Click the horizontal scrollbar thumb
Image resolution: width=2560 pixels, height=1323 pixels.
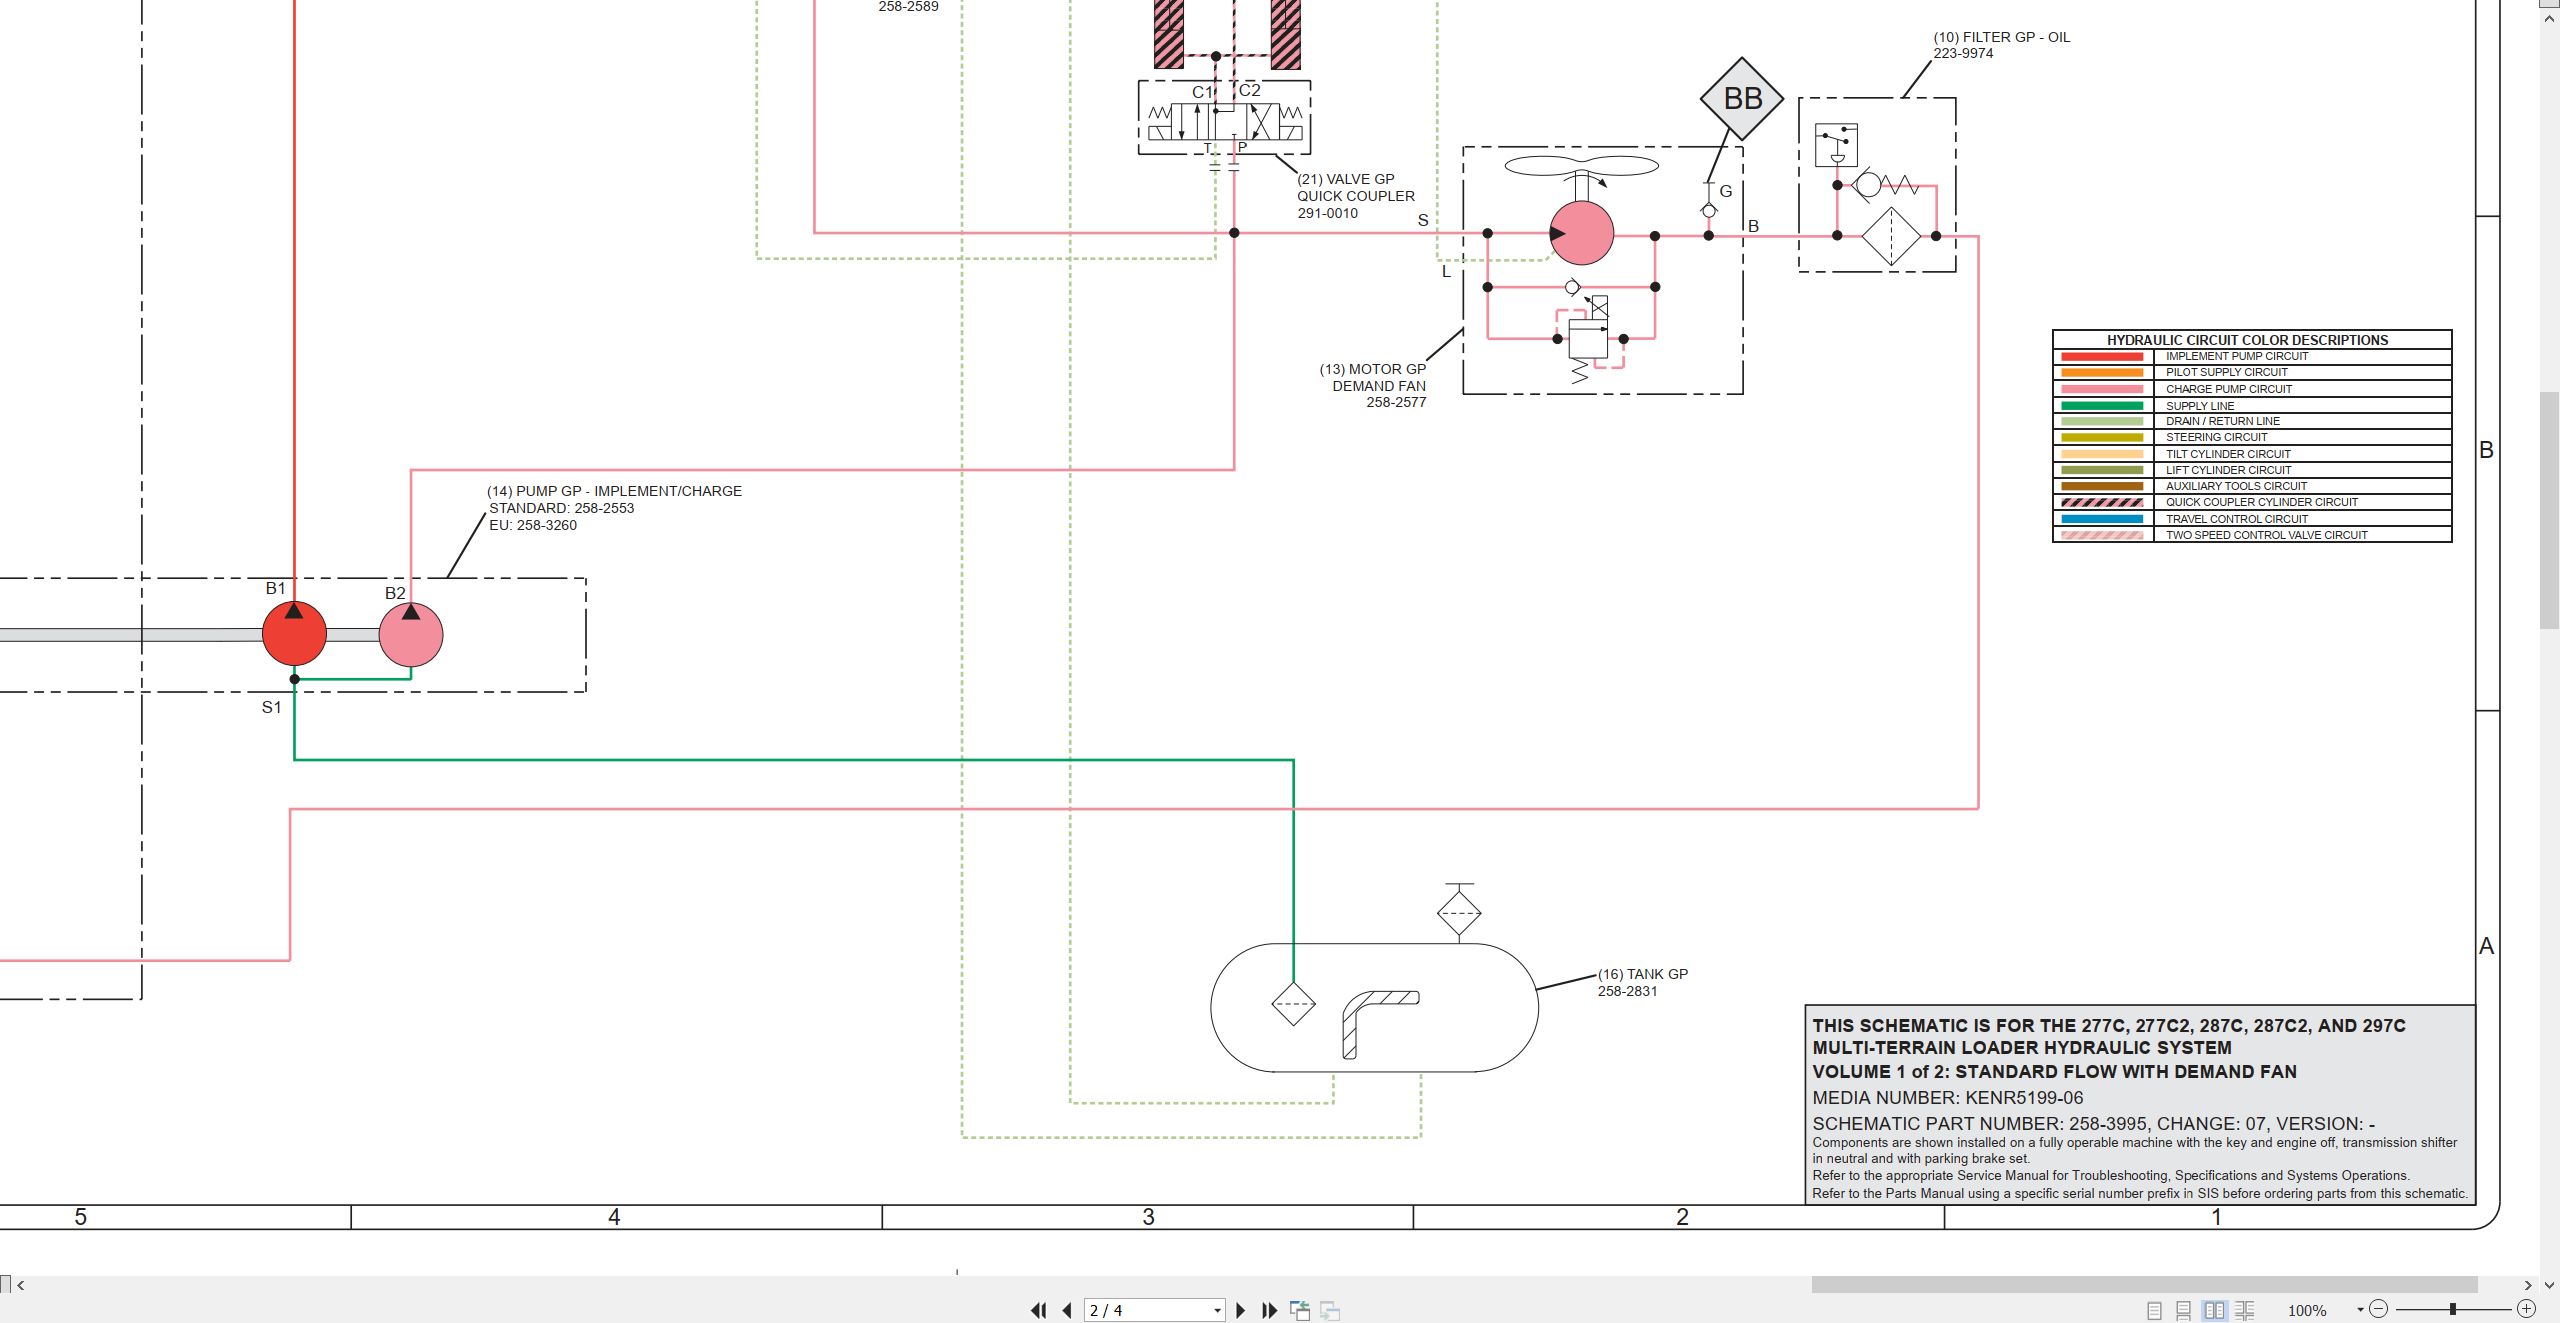click(2144, 1285)
